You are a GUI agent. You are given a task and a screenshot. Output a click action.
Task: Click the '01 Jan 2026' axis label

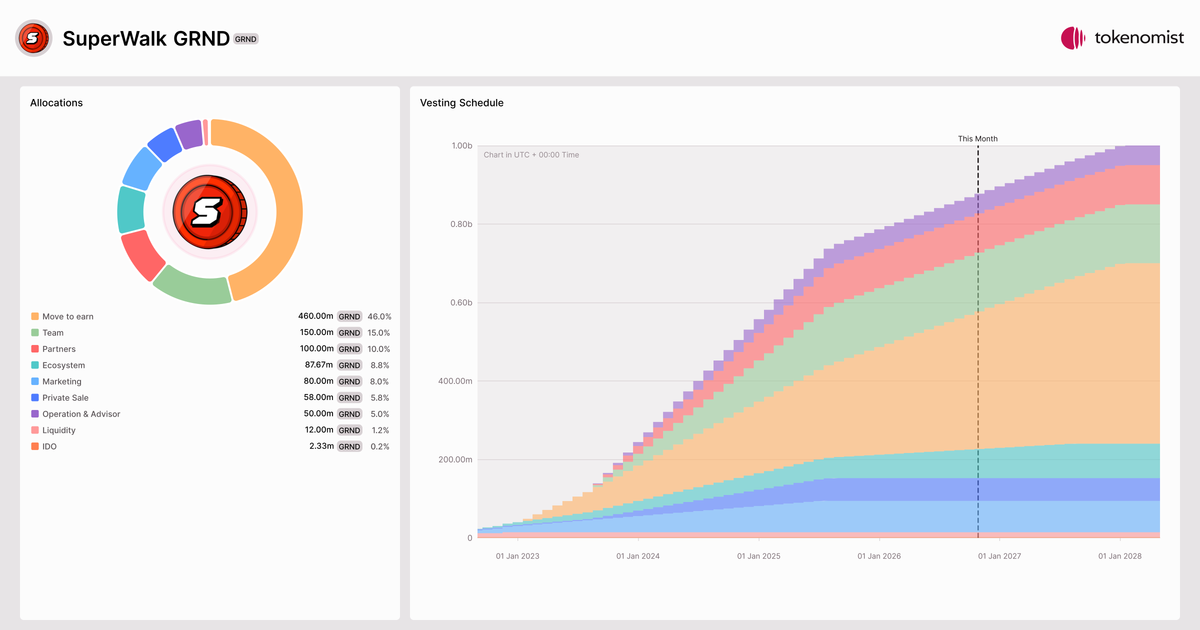pos(878,556)
